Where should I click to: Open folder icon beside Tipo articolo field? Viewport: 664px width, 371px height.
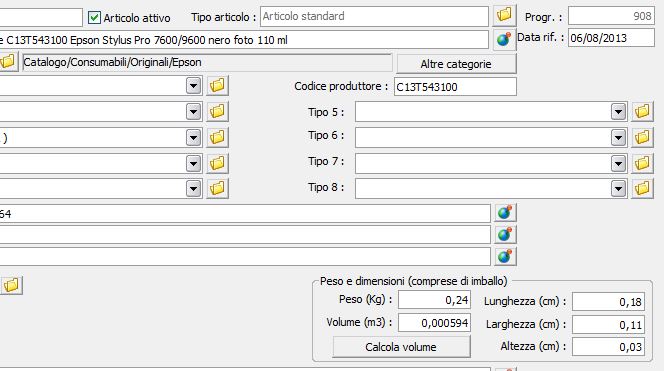point(504,16)
